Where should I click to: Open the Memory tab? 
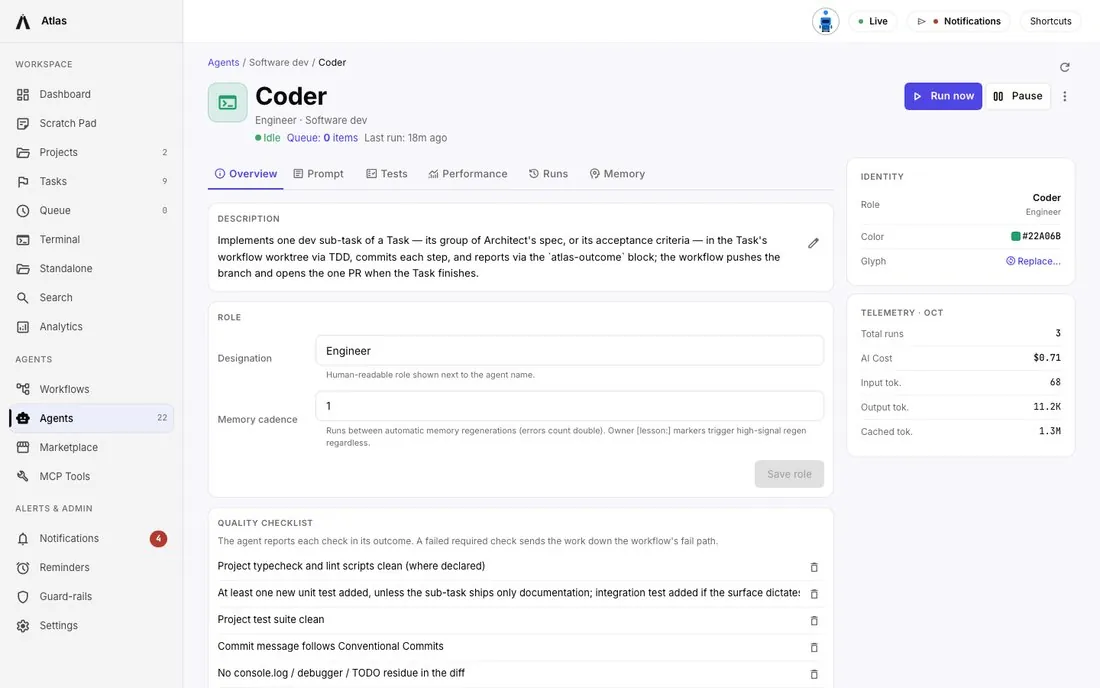tap(617, 174)
